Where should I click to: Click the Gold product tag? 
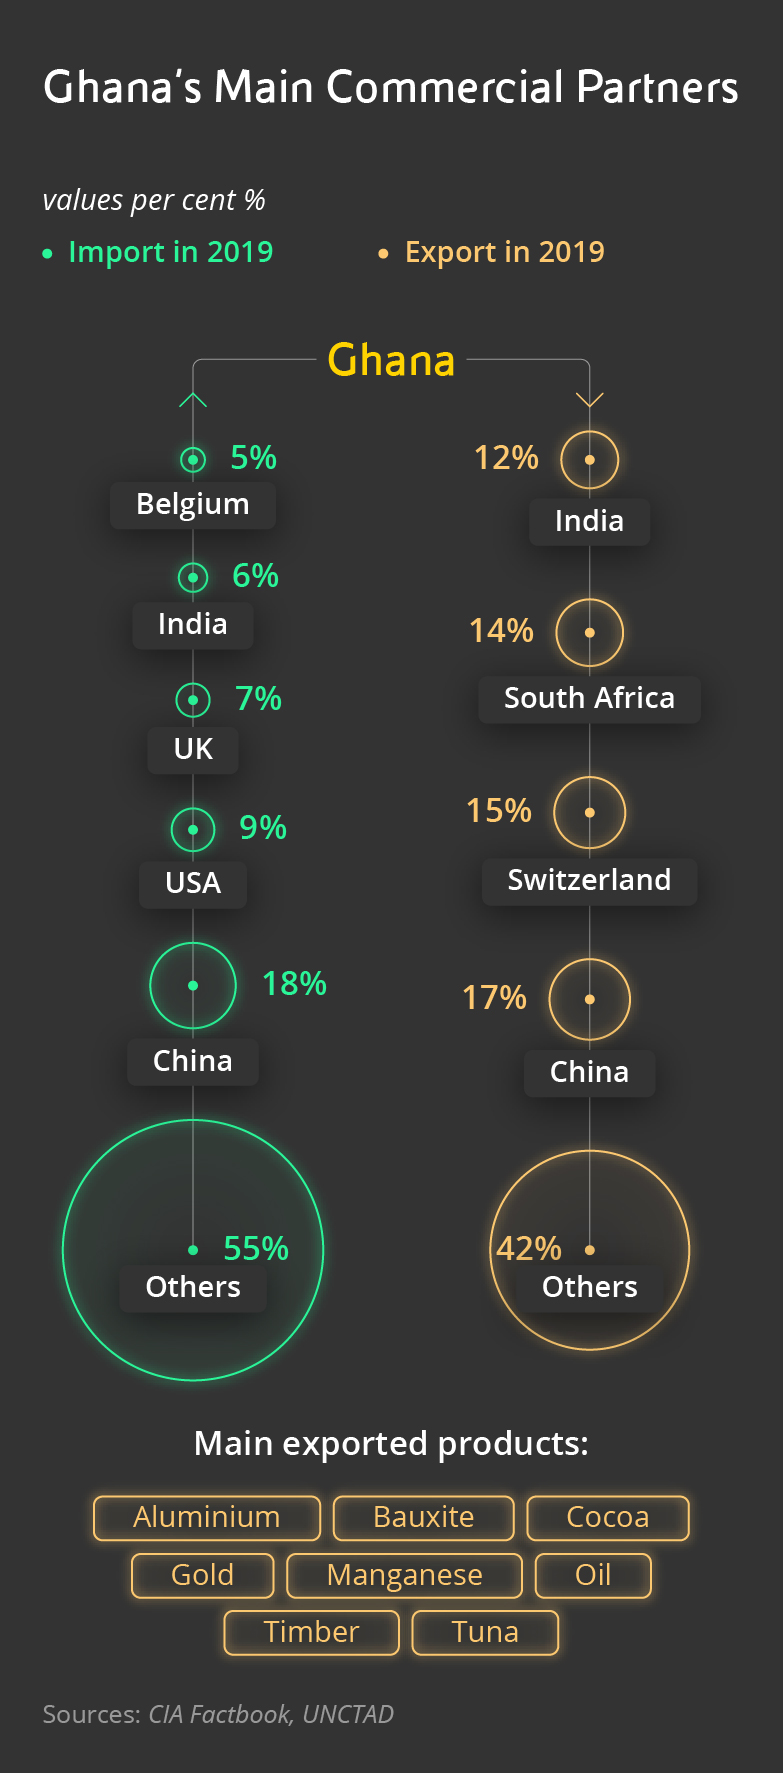tap(202, 1575)
